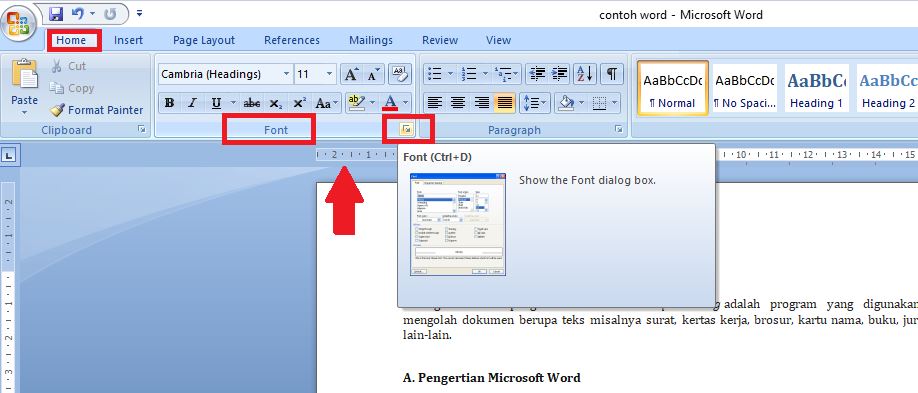Apply bottom border to paragraph
918x393 pixels.
click(x=599, y=104)
